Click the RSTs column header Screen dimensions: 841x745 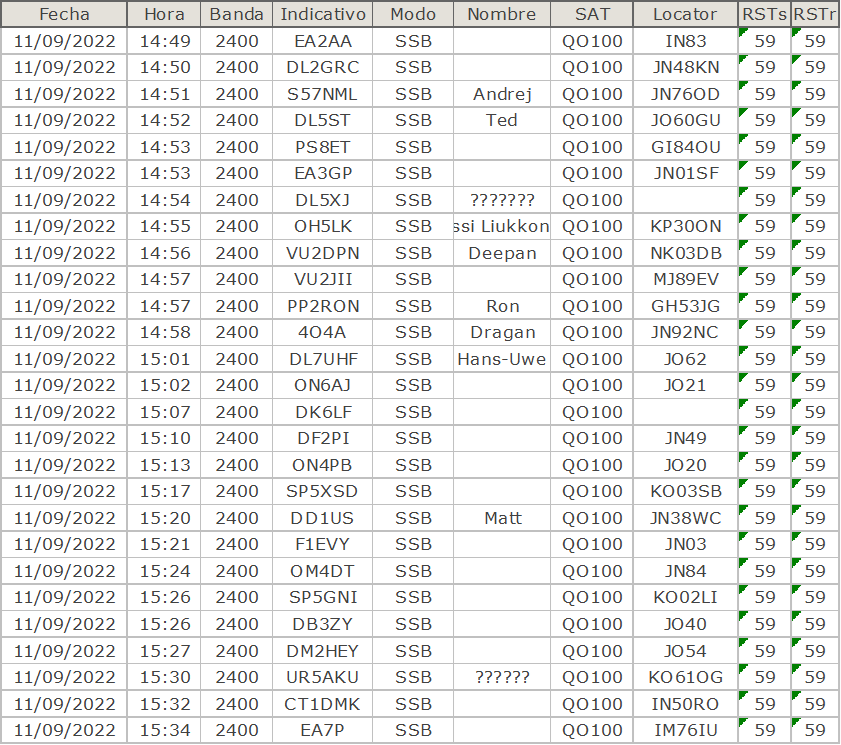coord(764,14)
